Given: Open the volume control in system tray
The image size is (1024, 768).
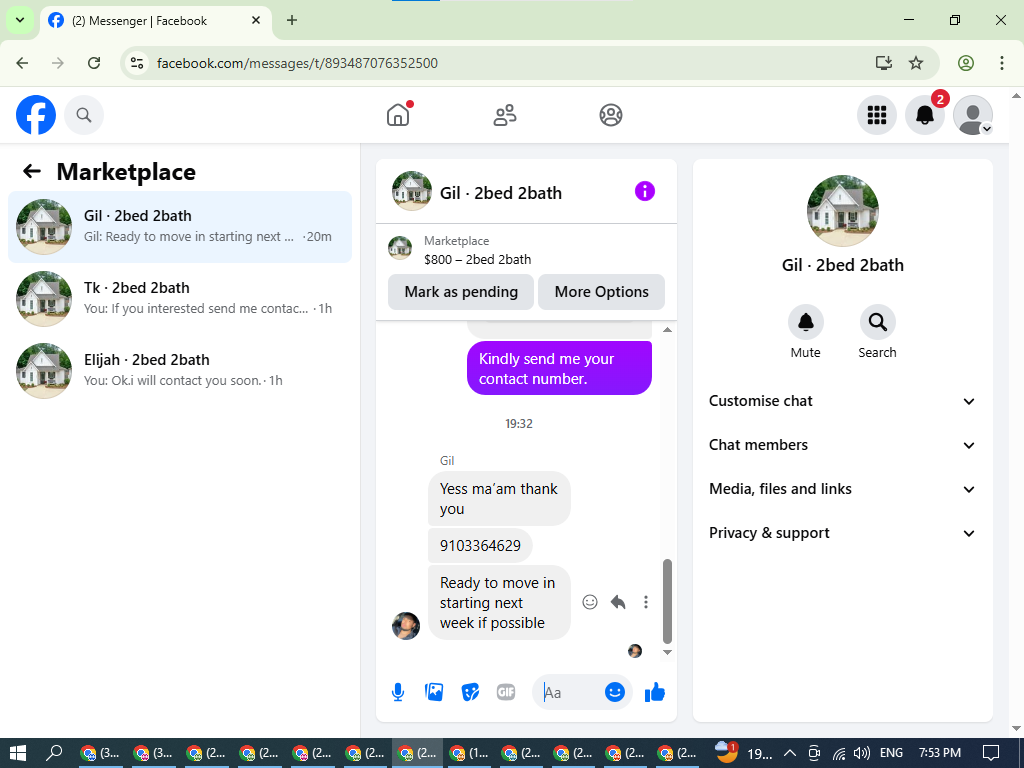Looking at the screenshot, I should pos(862,753).
